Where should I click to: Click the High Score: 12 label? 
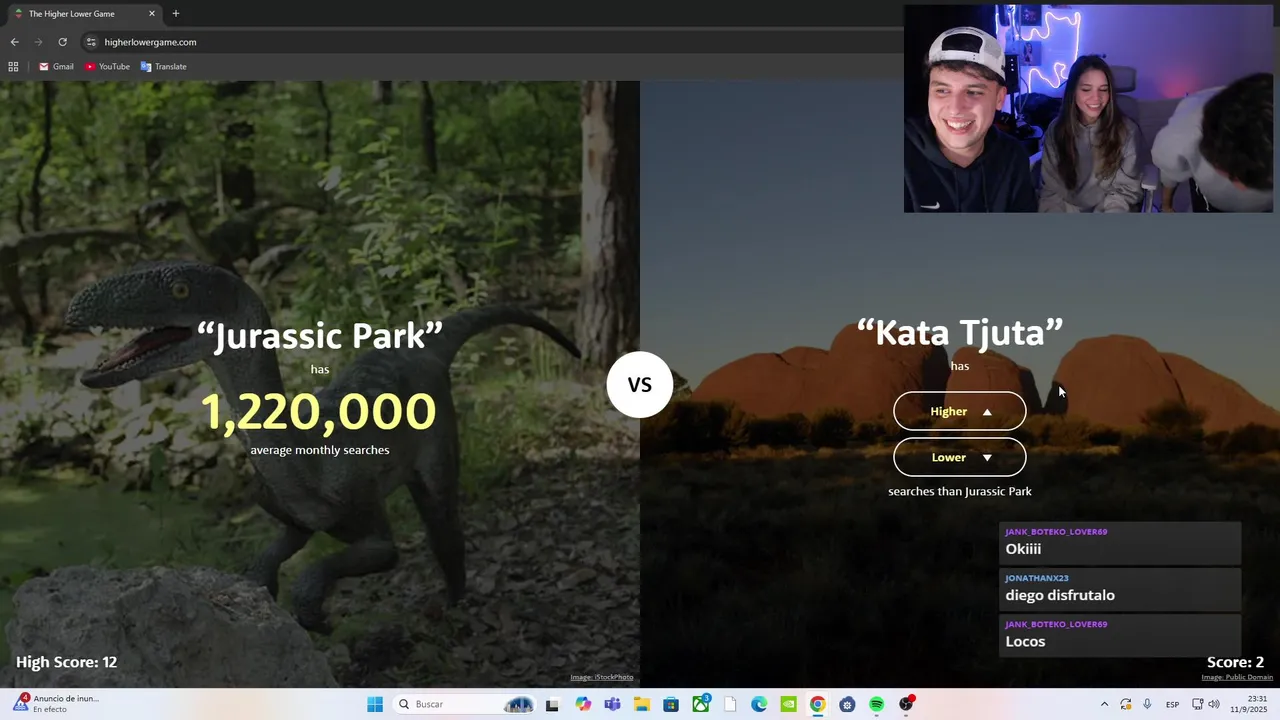click(66, 662)
